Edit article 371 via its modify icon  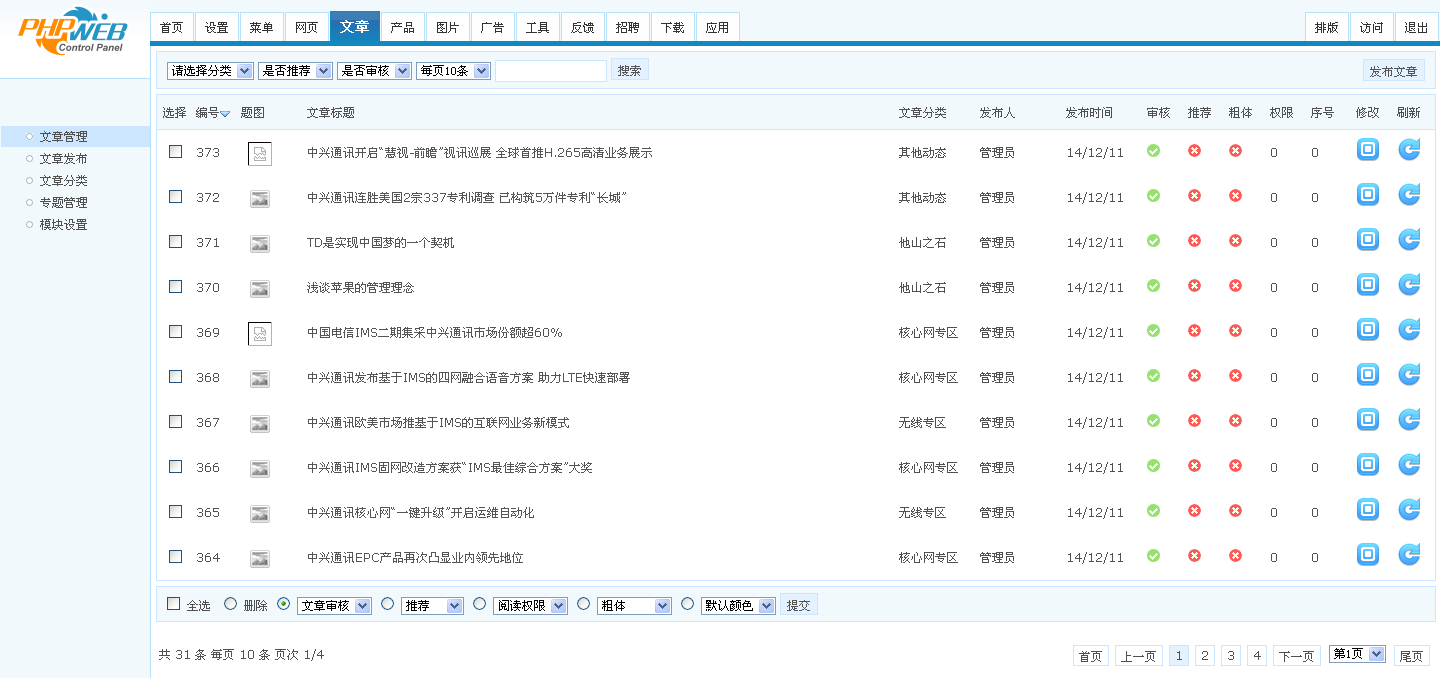1367,240
